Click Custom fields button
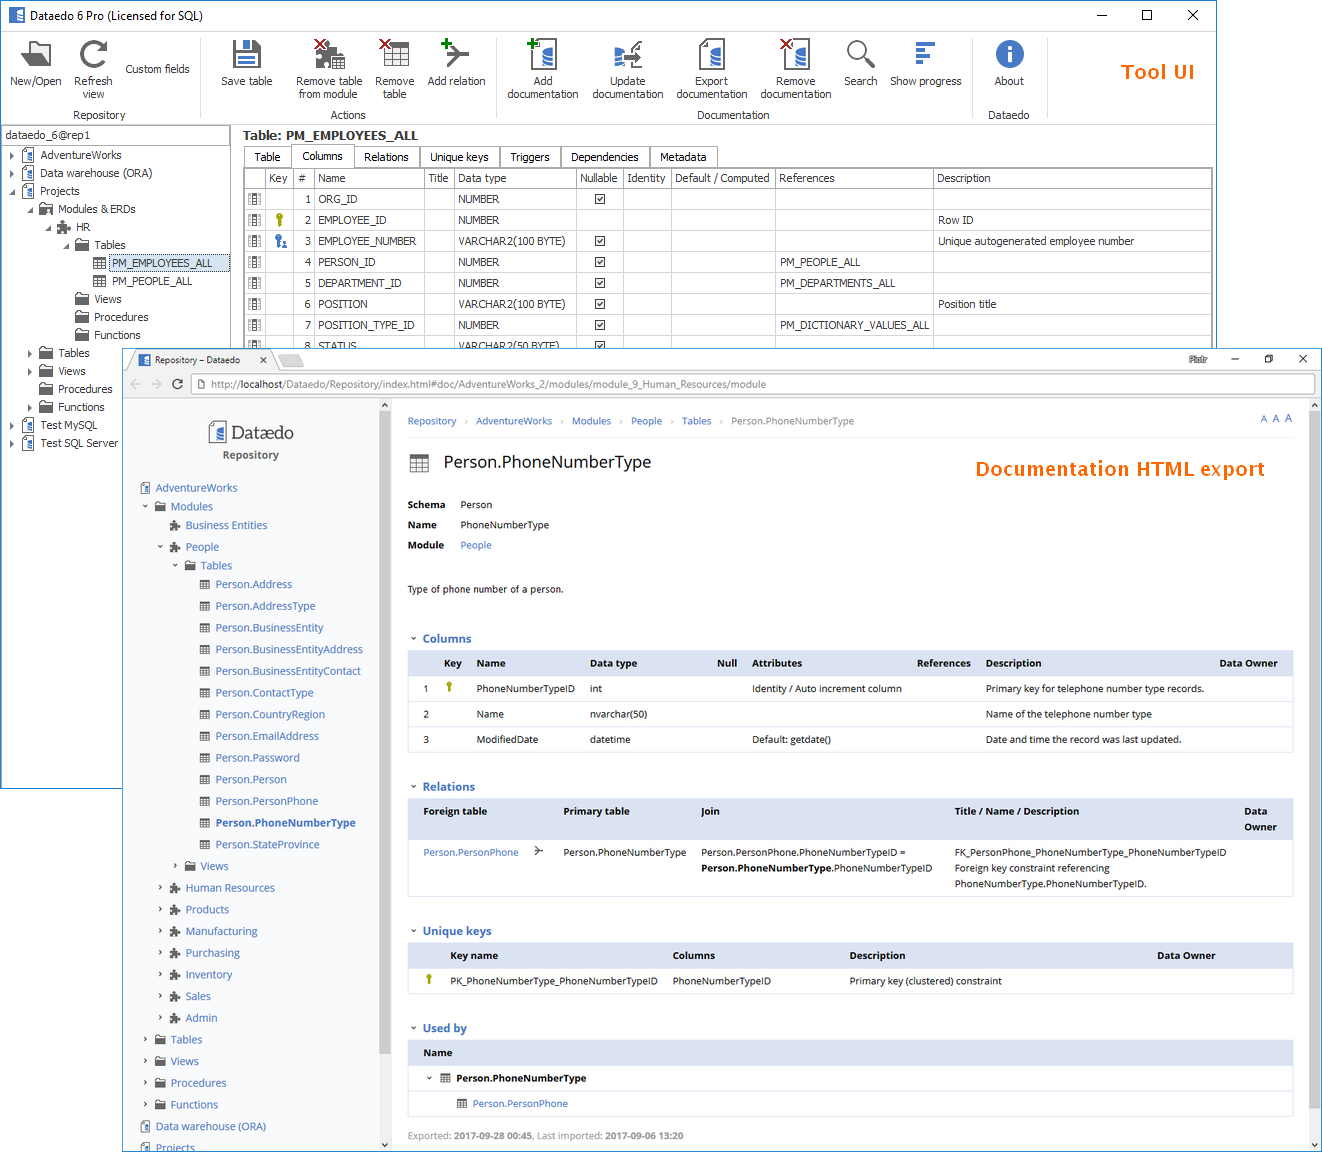 pyautogui.click(x=157, y=69)
